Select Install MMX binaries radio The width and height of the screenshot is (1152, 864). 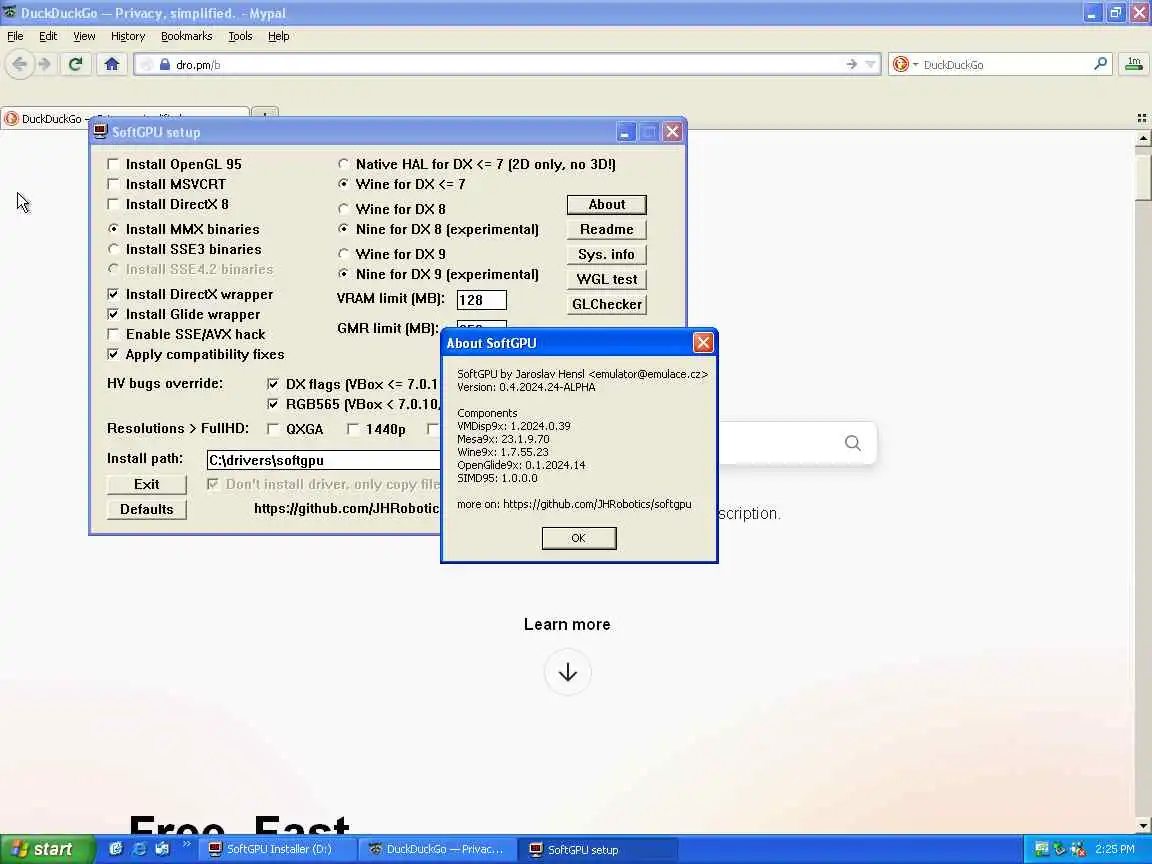113,228
